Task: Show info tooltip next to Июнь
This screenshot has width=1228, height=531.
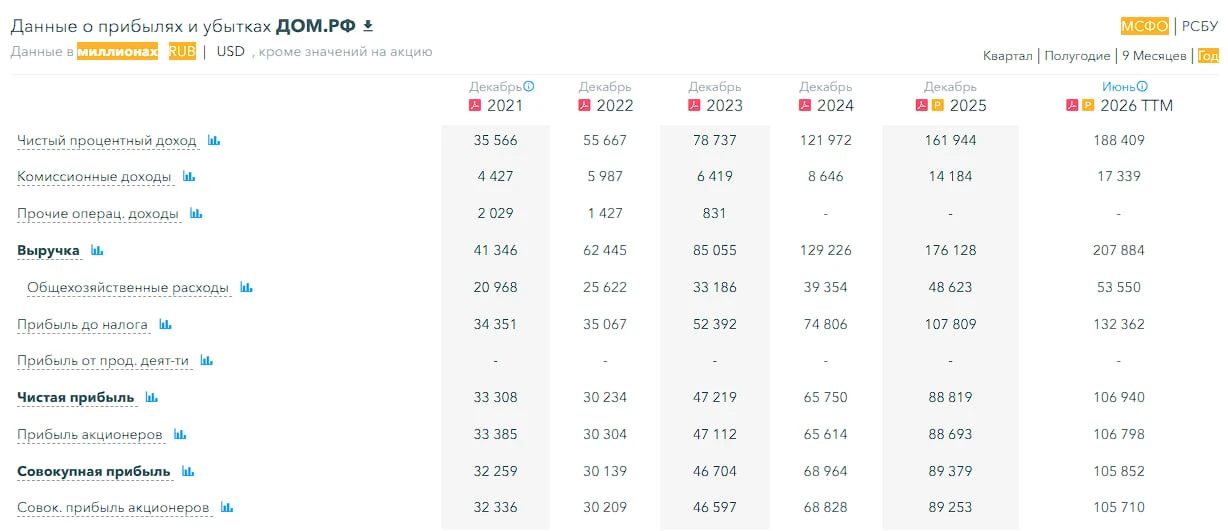Action: click(x=1142, y=86)
